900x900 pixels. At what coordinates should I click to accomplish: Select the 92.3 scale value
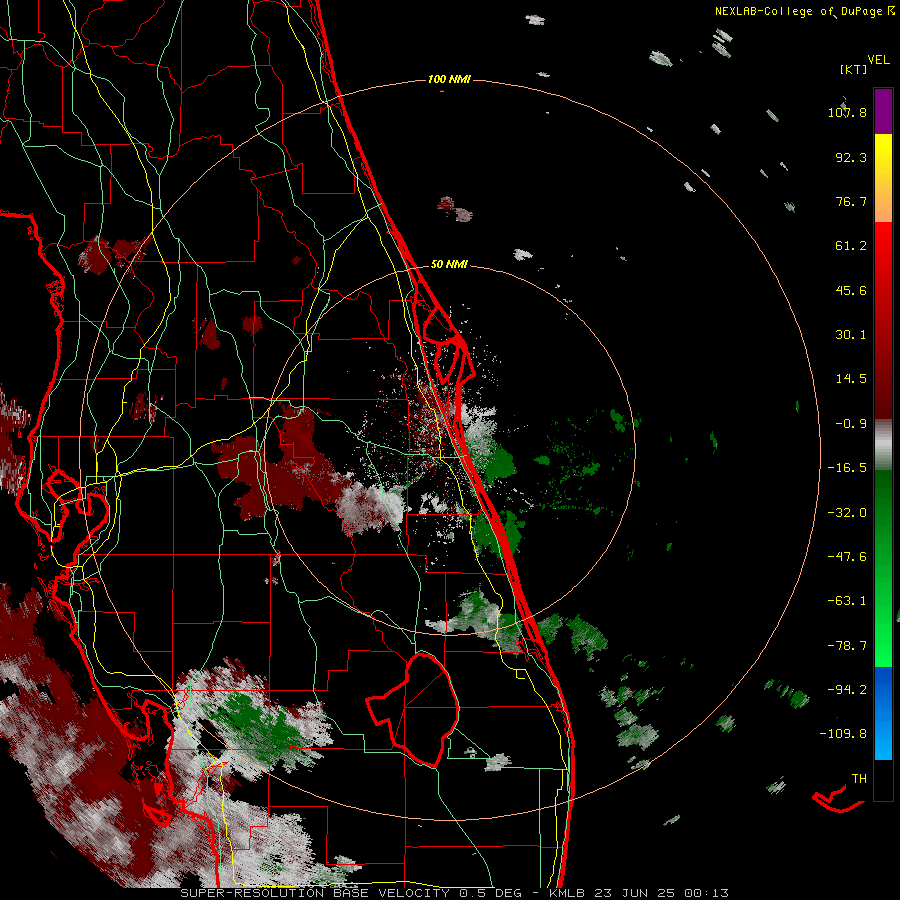point(851,157)
